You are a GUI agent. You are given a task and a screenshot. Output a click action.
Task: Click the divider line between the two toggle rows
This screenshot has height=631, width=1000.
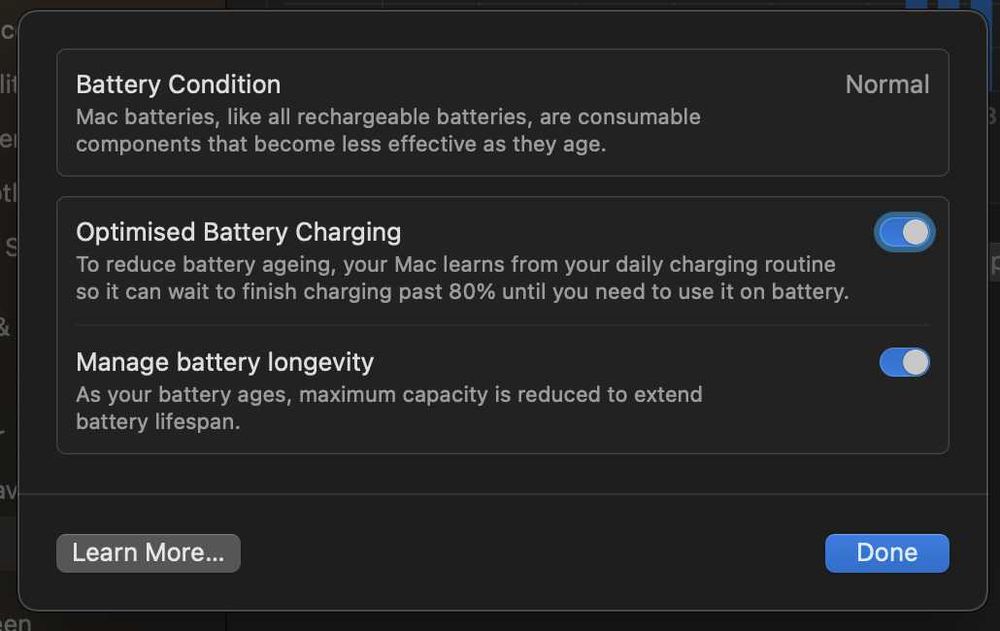pos(502,325)
